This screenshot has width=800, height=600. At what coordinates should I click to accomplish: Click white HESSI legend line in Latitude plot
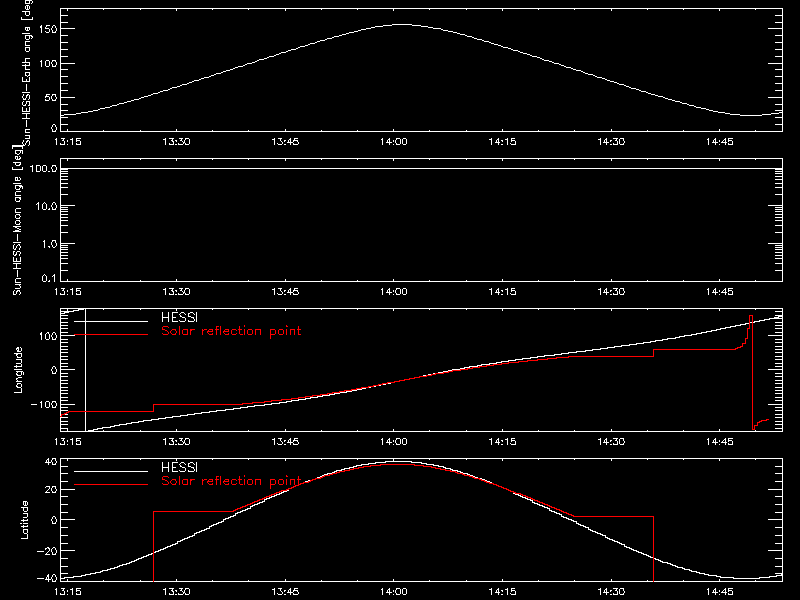pos(111,471)
